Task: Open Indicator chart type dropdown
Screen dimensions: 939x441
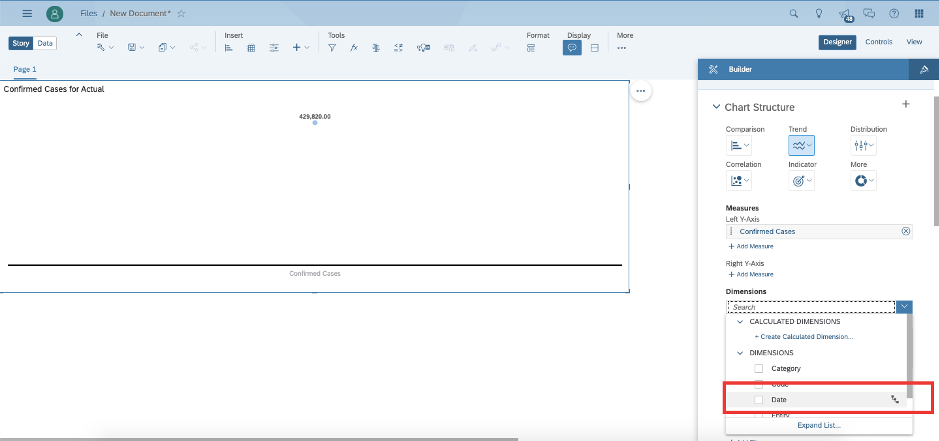Action: (x=801, y=180)
